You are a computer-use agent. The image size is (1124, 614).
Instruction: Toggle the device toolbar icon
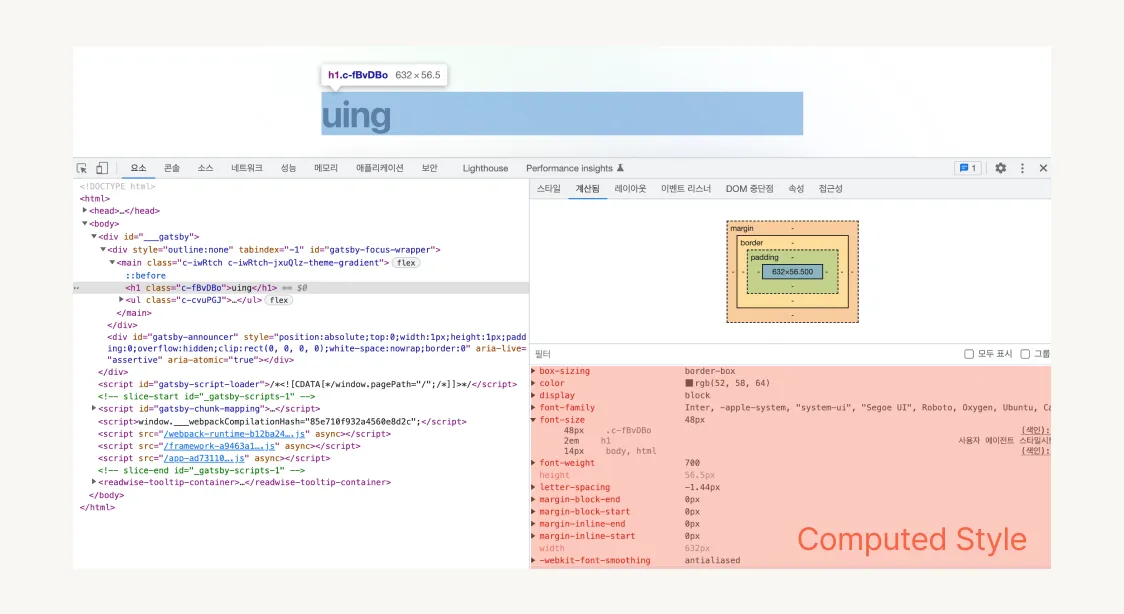point(102,168)
